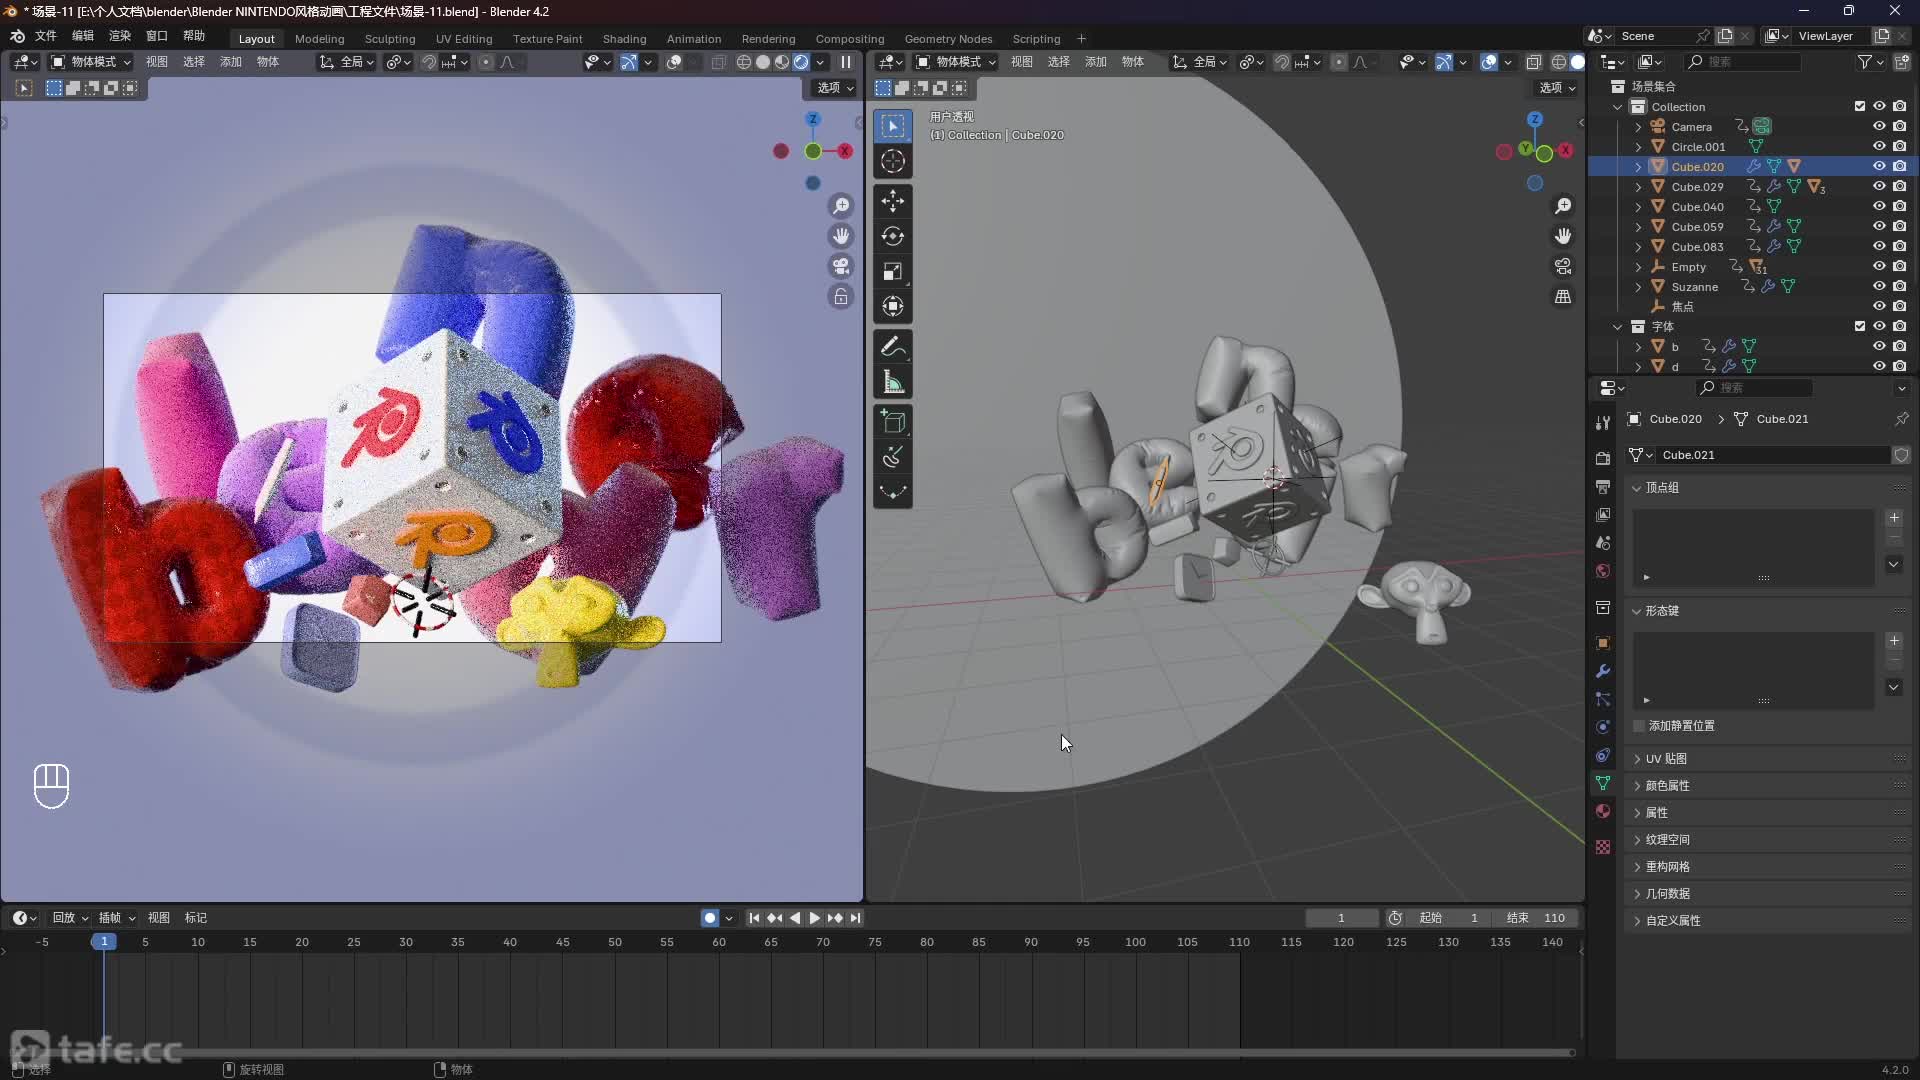Activate the Scale tool
Screen dimensions: 1920x1080
[x=893, y=271]
